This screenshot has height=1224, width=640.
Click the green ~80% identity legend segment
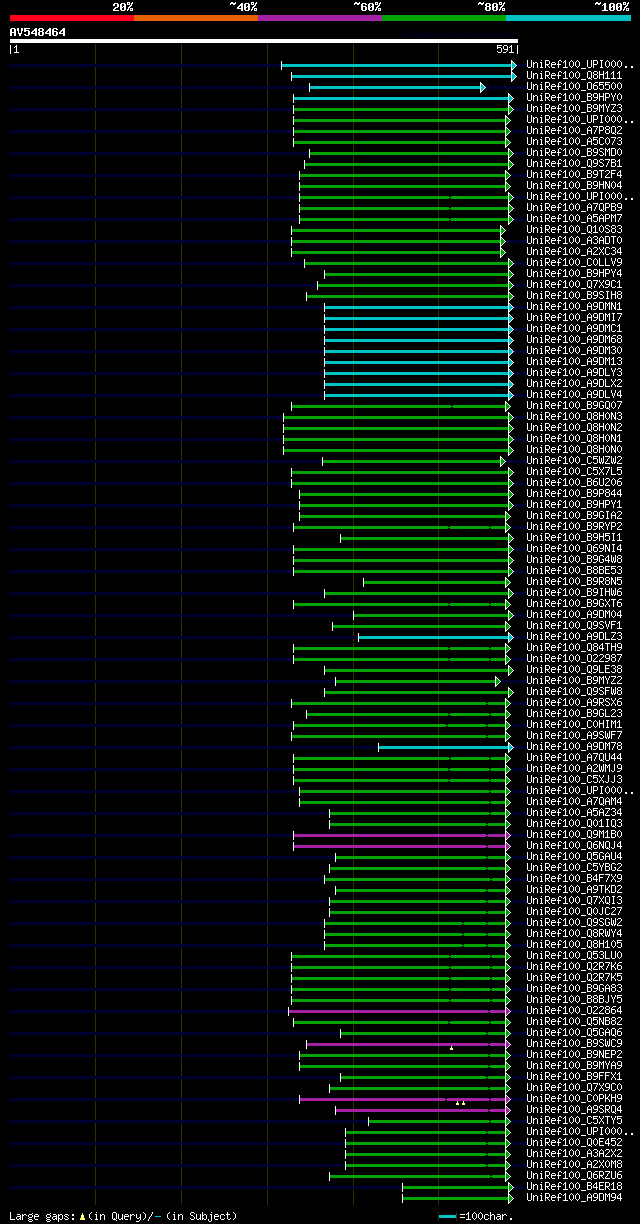(x=443, y=18)
